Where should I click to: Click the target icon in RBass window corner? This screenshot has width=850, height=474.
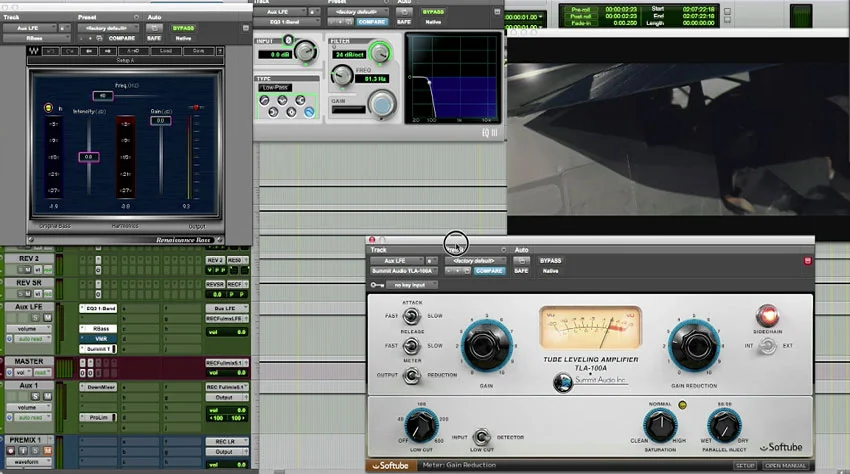click(246, 28)
